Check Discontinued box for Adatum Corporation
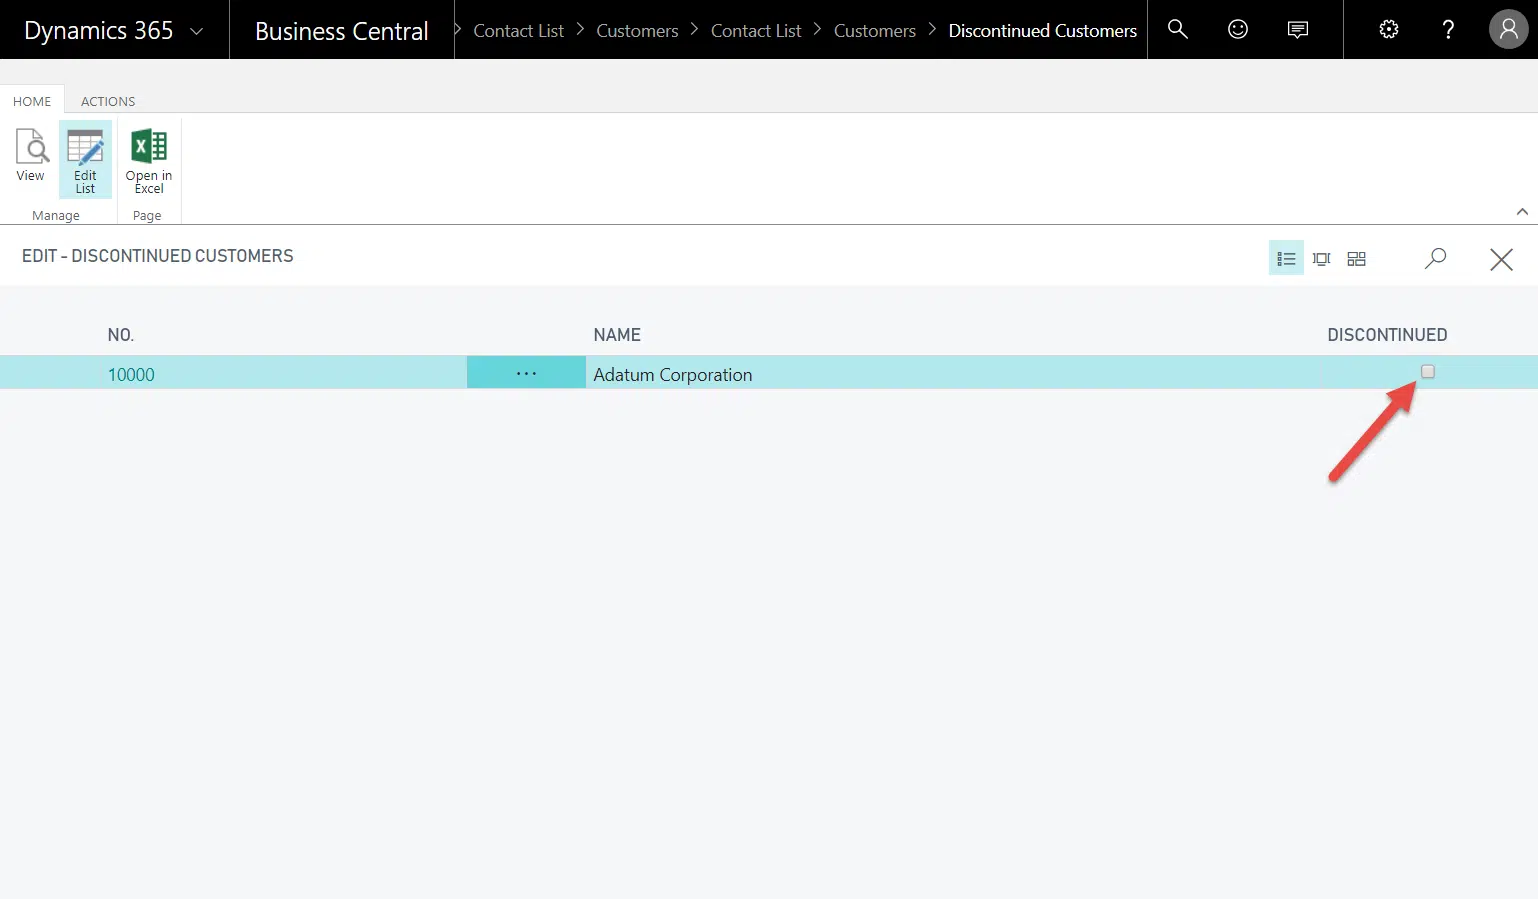Viewport: 1538px width, 899px height. [1428, 372]
